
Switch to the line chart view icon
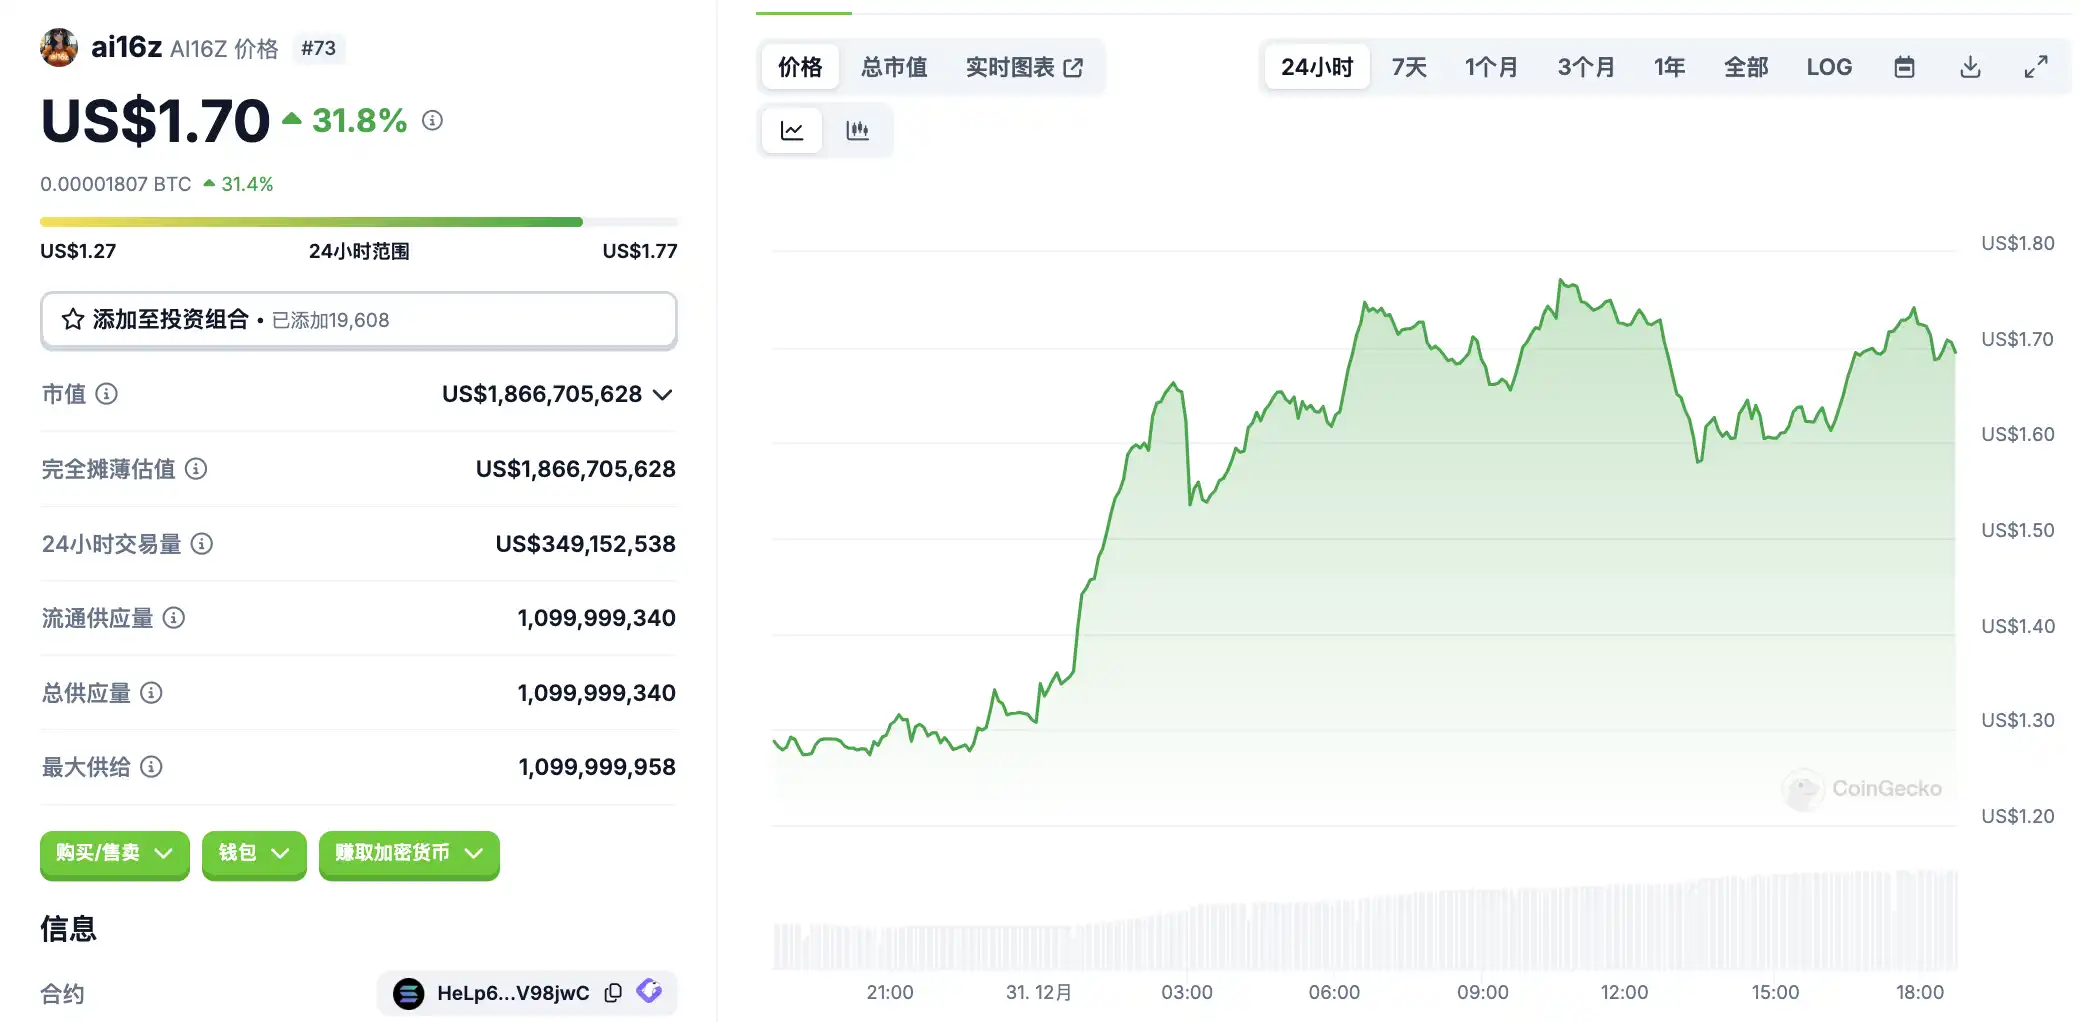click(x=792, y=131)
